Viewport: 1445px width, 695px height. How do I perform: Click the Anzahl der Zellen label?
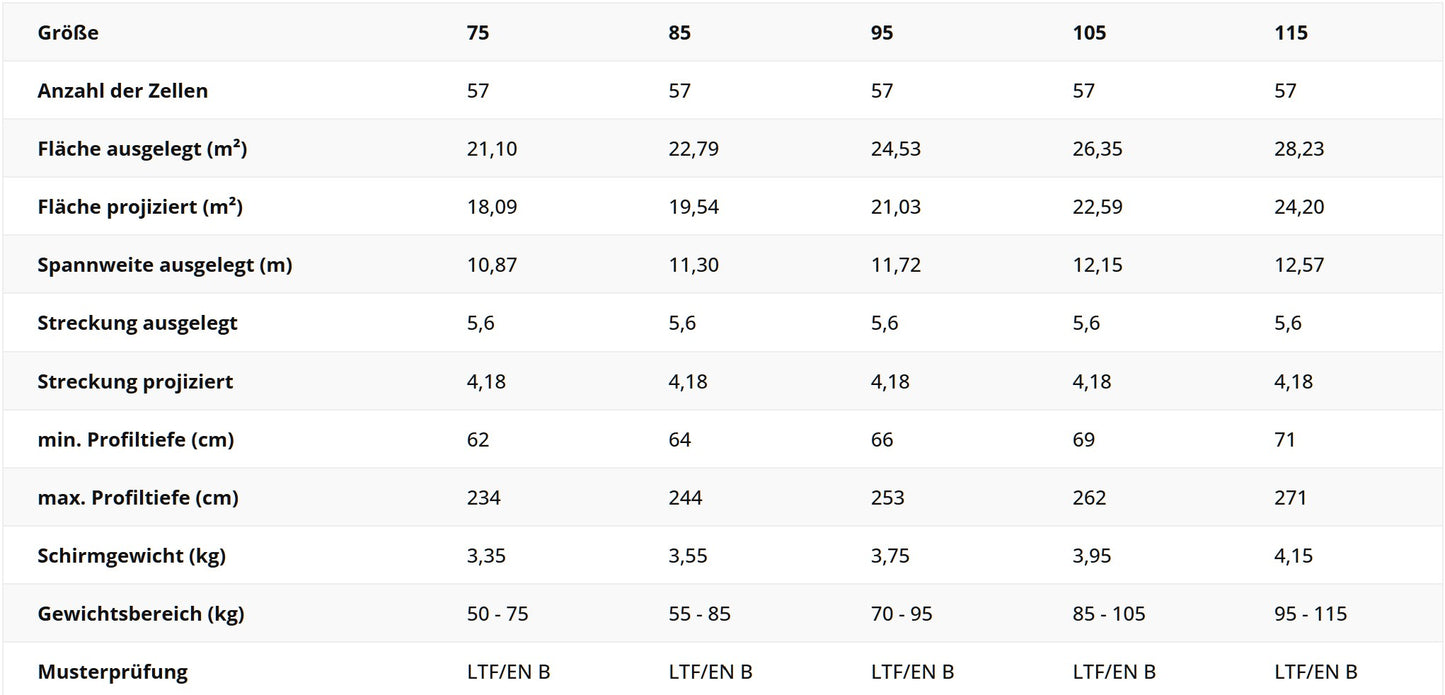pyautogui.click(x=123, y=91)
